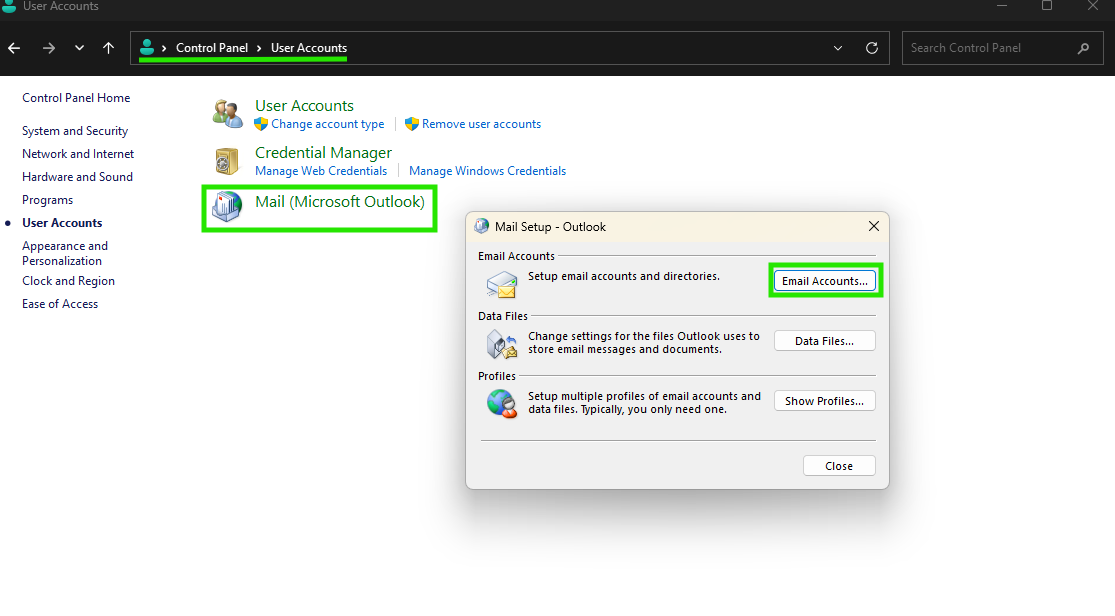The image size is (1115, 616).
Task: Open Hardware and Sound category
Action: (78, 177)
